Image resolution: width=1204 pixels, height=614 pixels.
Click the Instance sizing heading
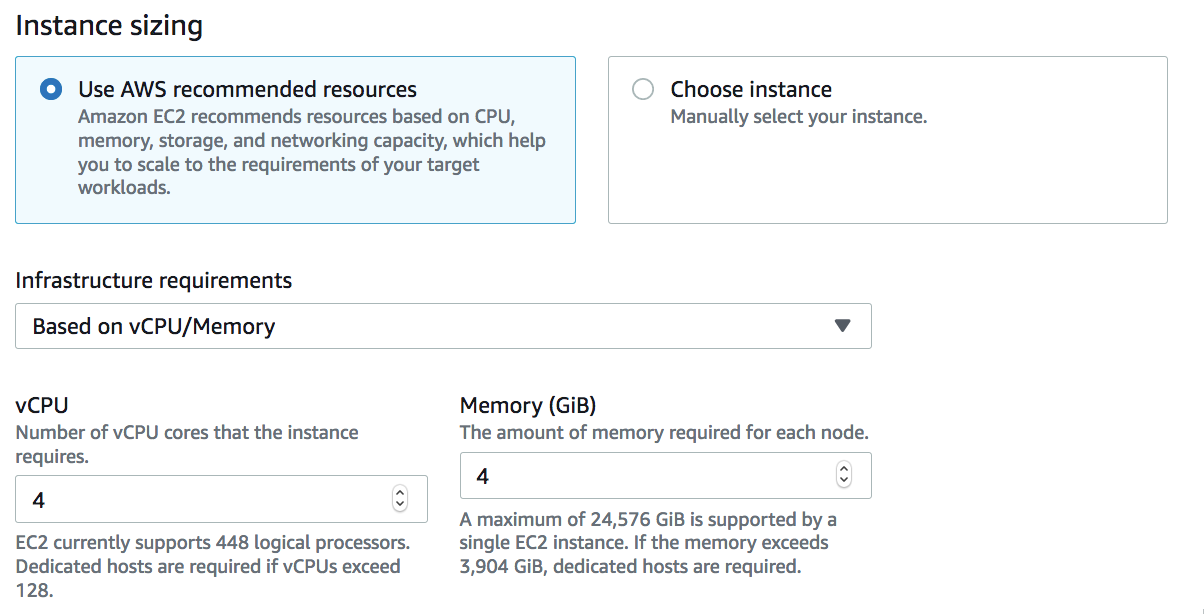(x=109, y=25)
